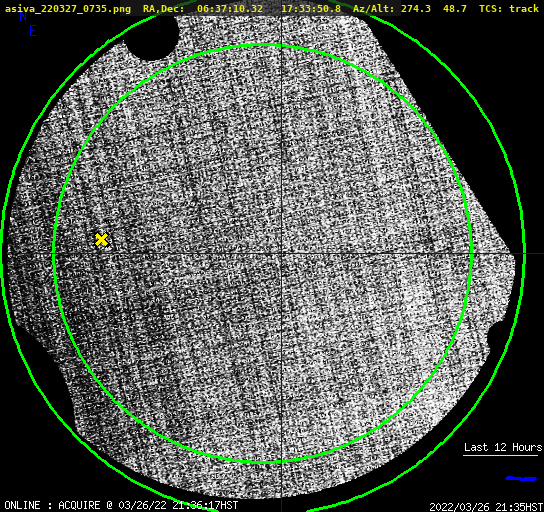The image size is (544, 512).
Task: Click the asiva_220327_0735.png filename label
Action: tap(68, 8)
